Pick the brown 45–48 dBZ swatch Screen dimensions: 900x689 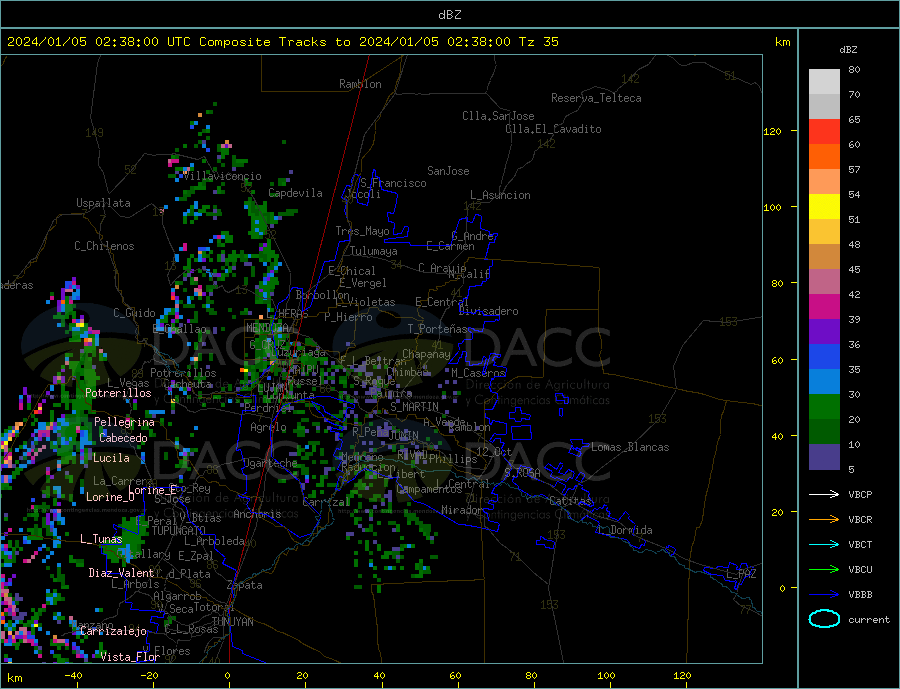(x=824, y=257)
